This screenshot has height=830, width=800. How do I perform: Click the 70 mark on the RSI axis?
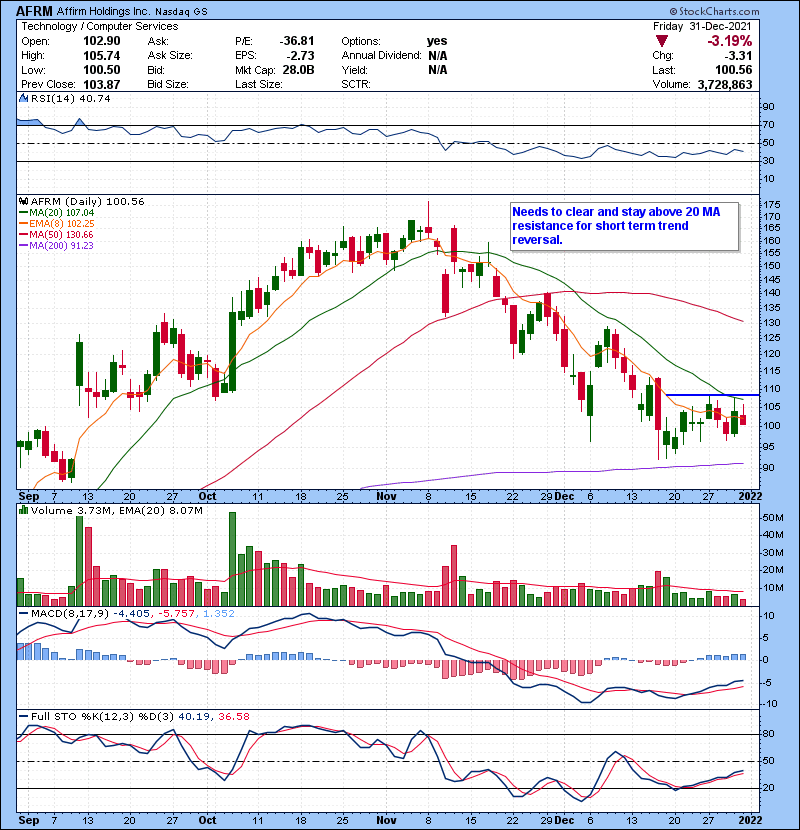pos(768,125)
